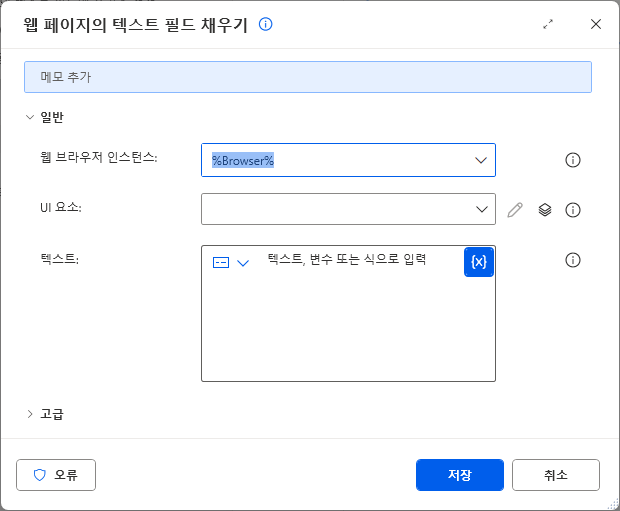Expand the 고급 section

(30, 414)
